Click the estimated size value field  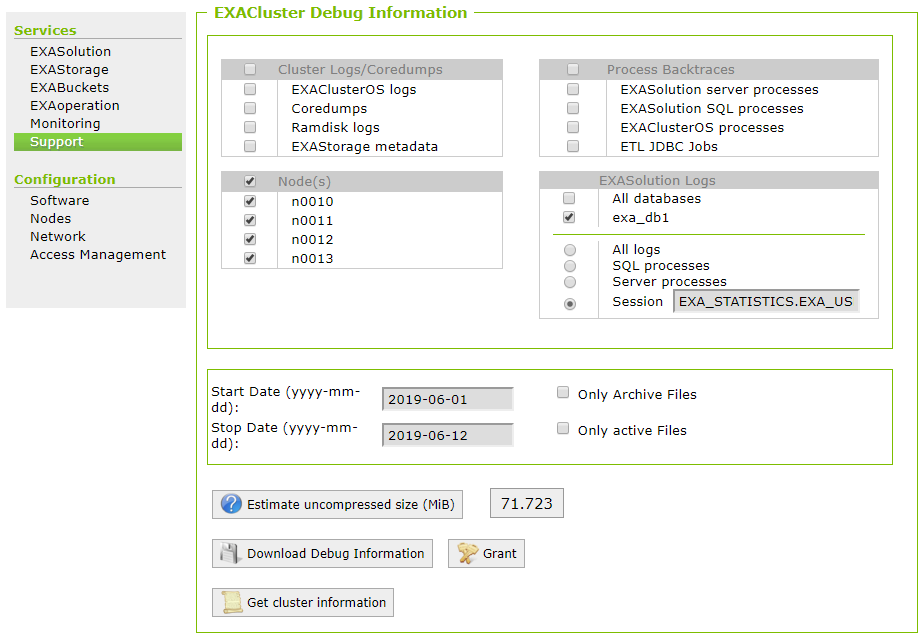click(x=527, y=503)
